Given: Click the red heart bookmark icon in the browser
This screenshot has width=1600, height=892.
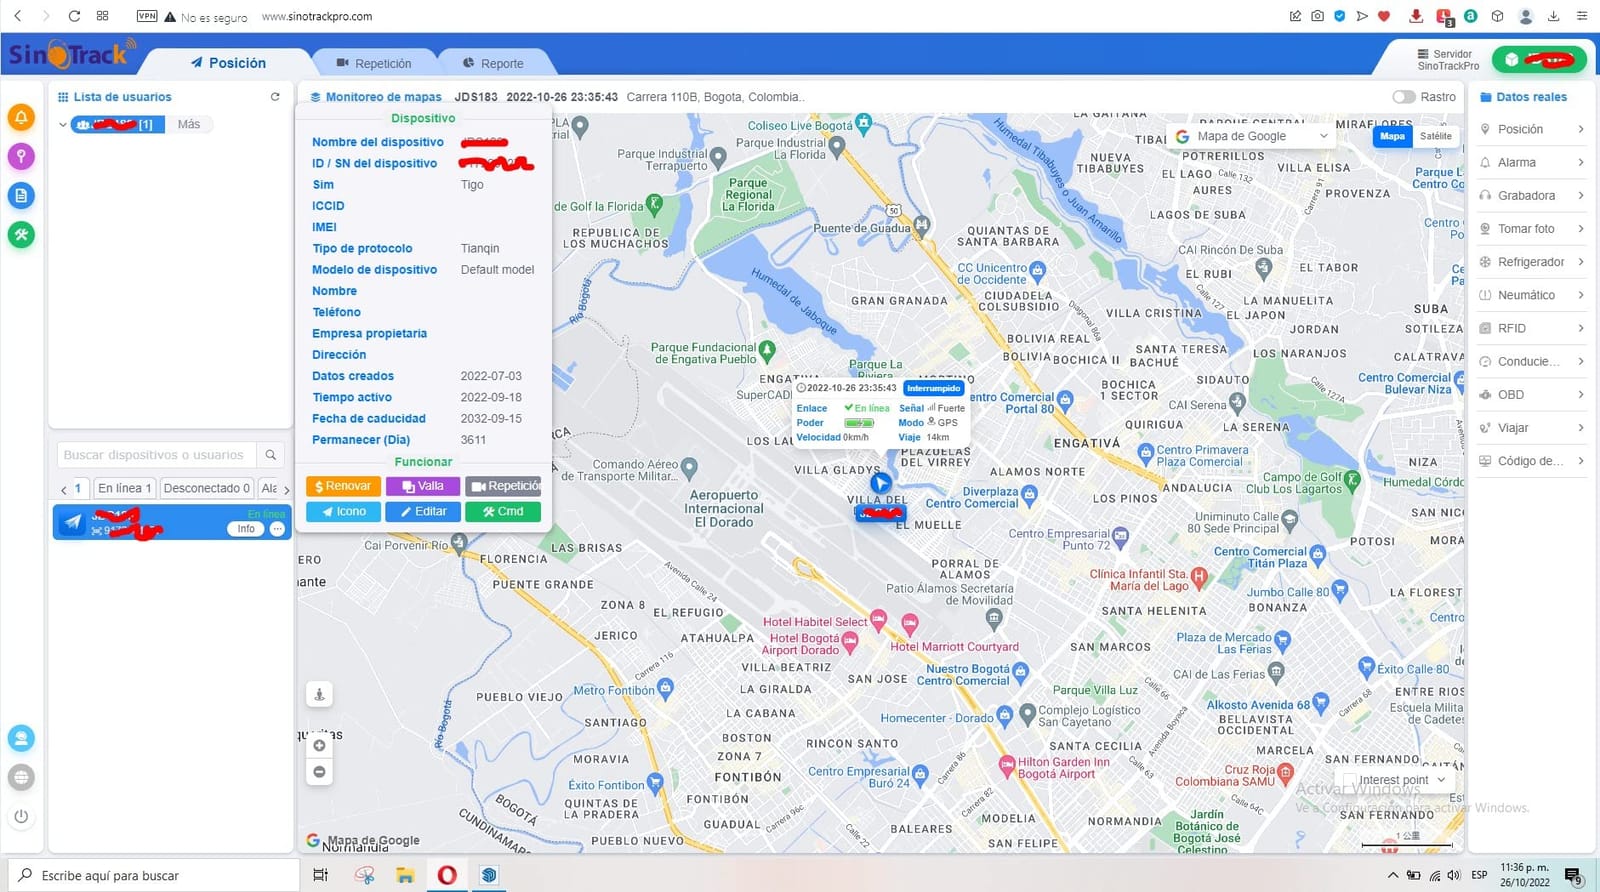Looking at the screenshot, I should pyautogui.click(x=1384, y=16).
